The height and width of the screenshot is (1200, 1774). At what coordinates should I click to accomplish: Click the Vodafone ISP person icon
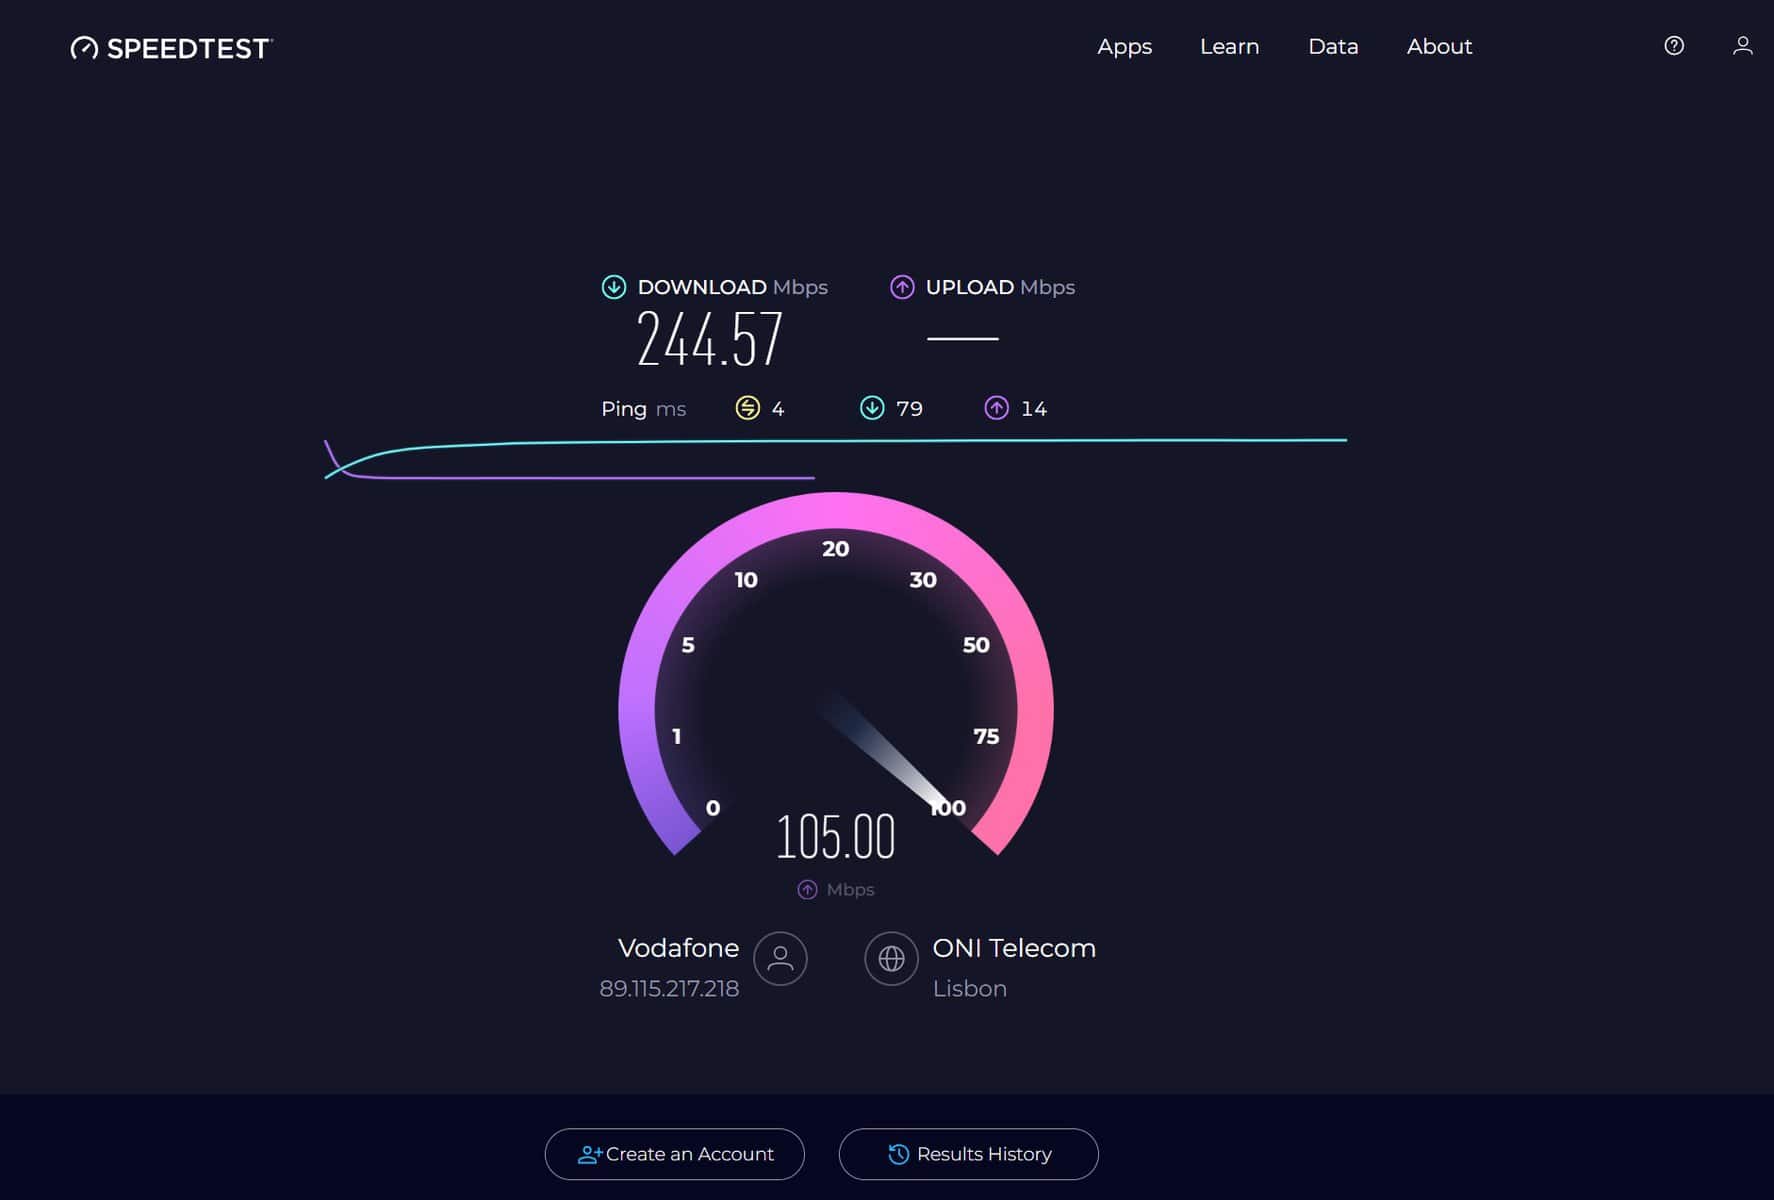click(780, 959)
